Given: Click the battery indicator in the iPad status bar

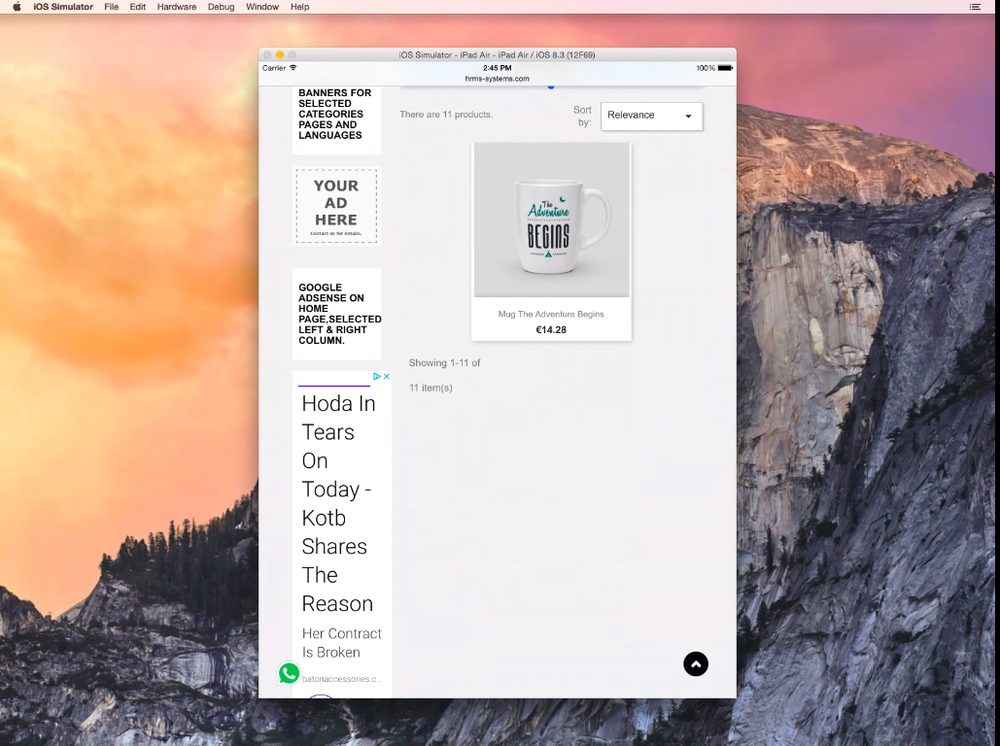Looking at the screenshot, I should 725,68.
